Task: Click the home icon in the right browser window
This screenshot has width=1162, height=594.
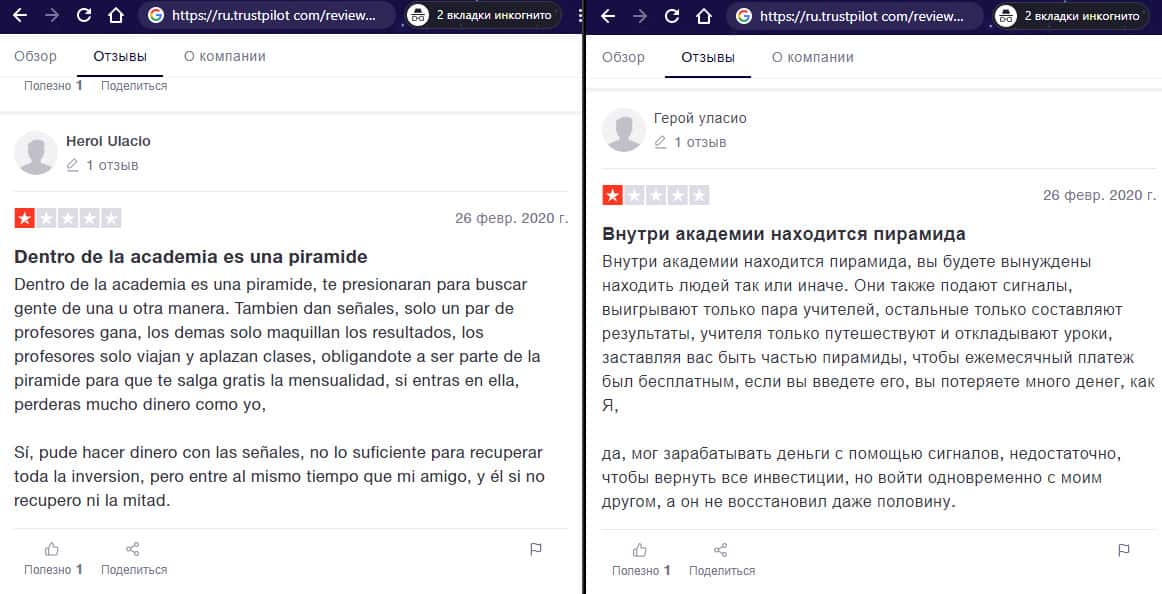Action: coord(704,16)
